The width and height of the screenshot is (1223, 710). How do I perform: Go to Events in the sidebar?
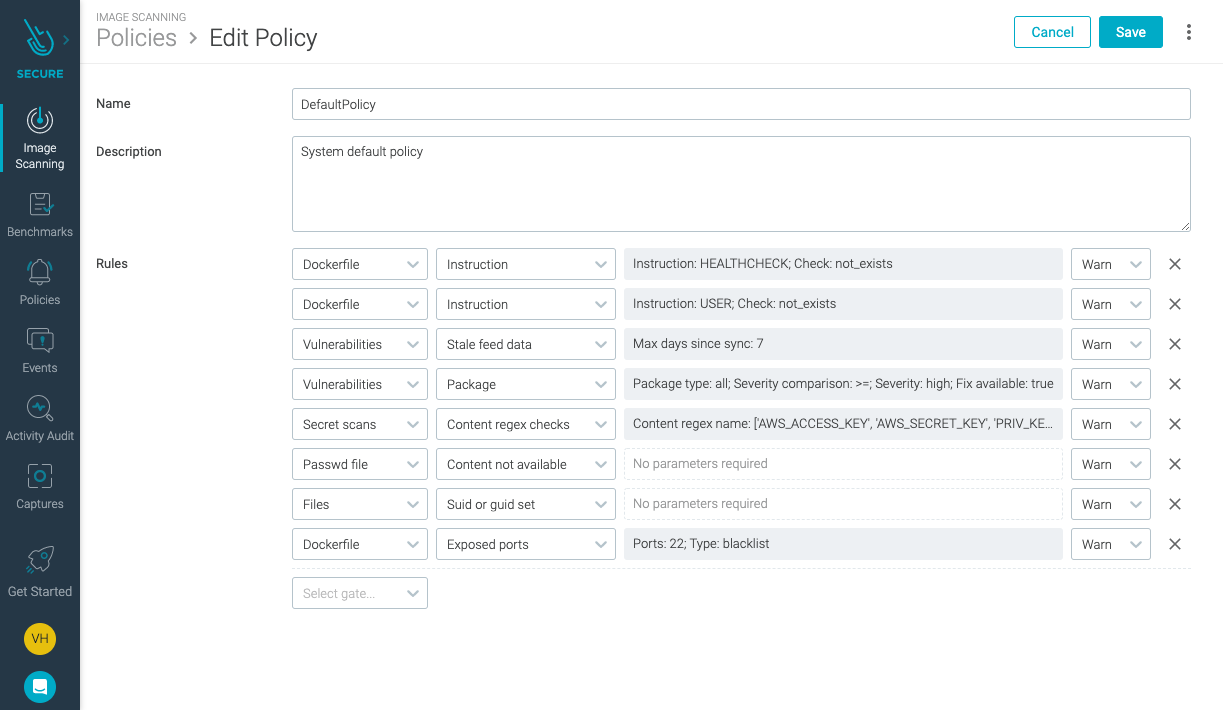(x=40, y=350)
